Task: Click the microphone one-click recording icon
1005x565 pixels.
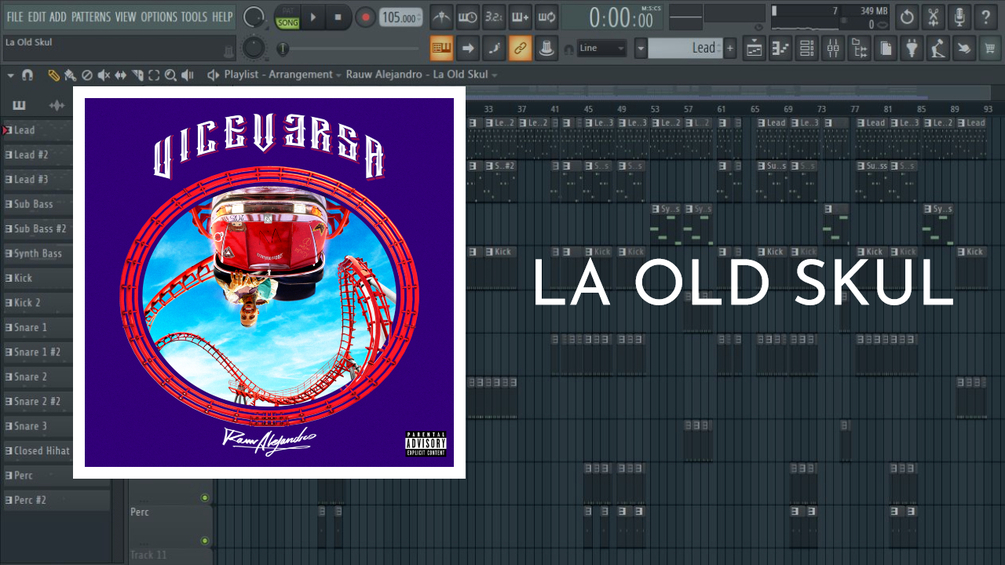Action: click(x=959, y=17)
